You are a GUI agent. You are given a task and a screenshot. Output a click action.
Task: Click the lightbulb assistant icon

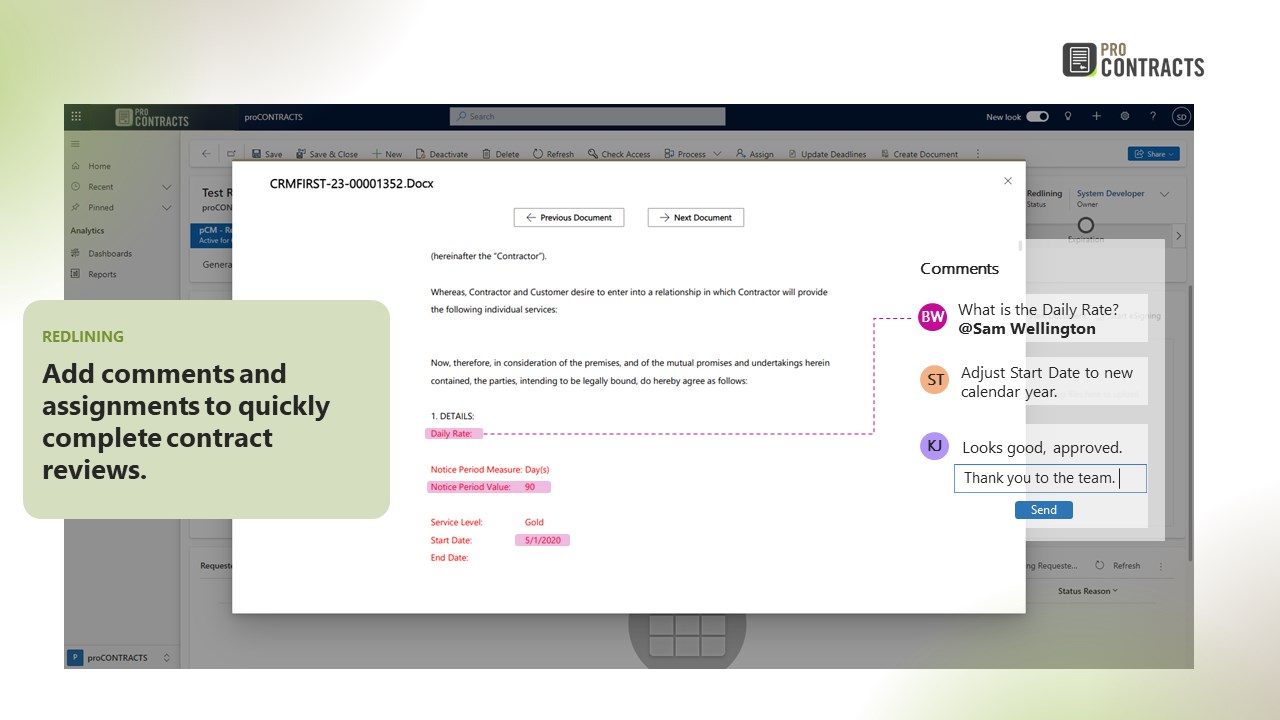pyautogui.click(x=1068, y=116)
